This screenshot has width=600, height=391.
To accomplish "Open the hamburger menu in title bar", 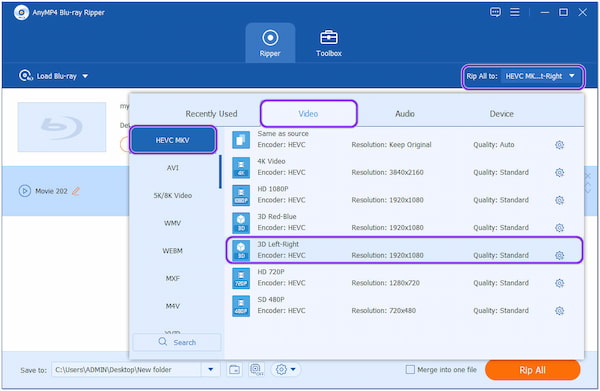I will click(x=515, y=12).
